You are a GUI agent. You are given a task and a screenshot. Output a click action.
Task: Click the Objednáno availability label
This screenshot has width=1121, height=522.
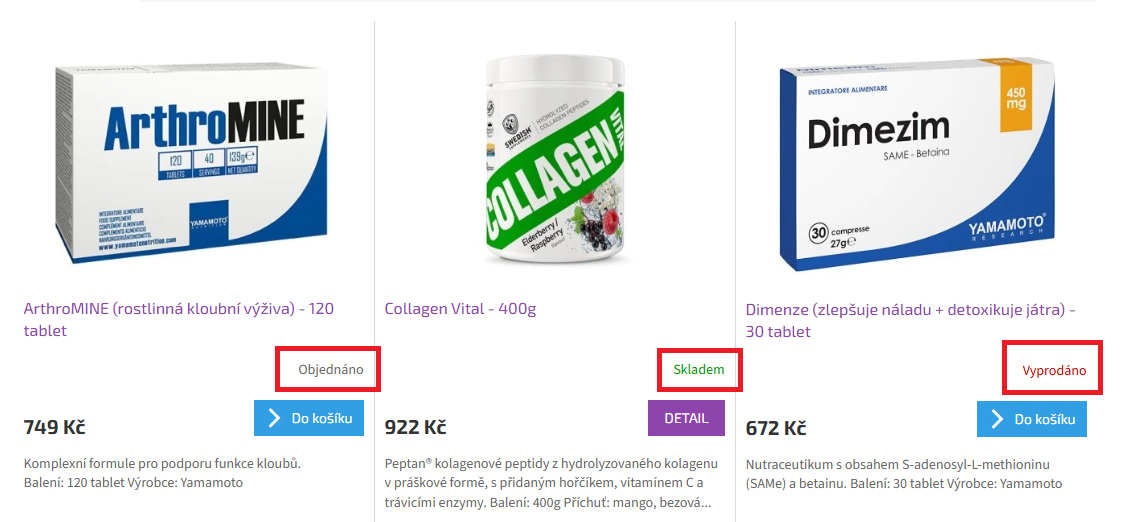tap(331, 370)
